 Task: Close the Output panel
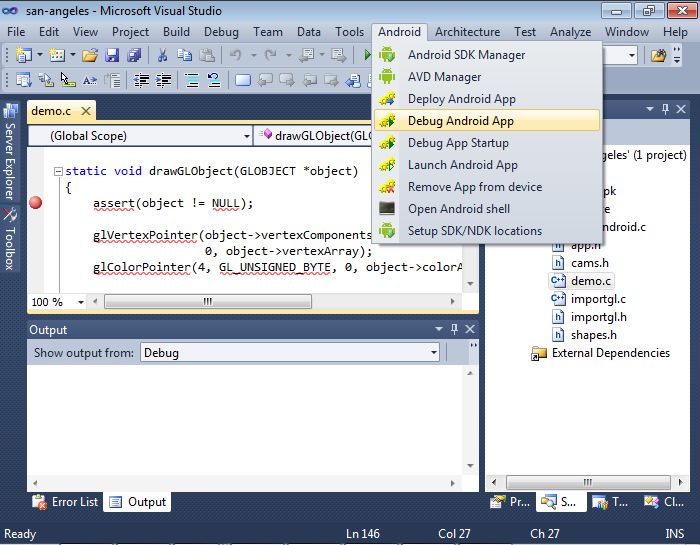(470, 329)
